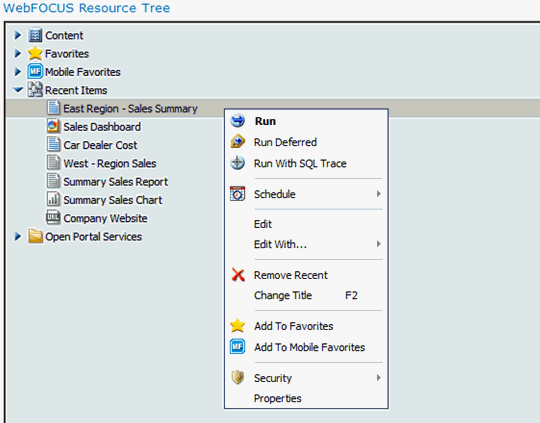This screenshot has height=423, width=540.
Task: Click the Schedule calendar icon
Action: 238,194
